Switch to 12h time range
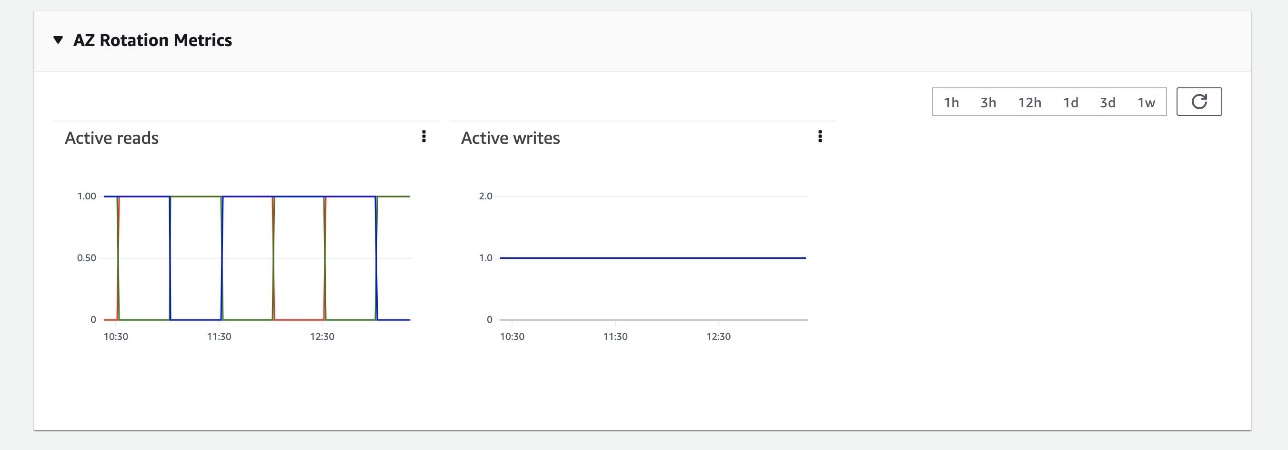 (1030, 102)
